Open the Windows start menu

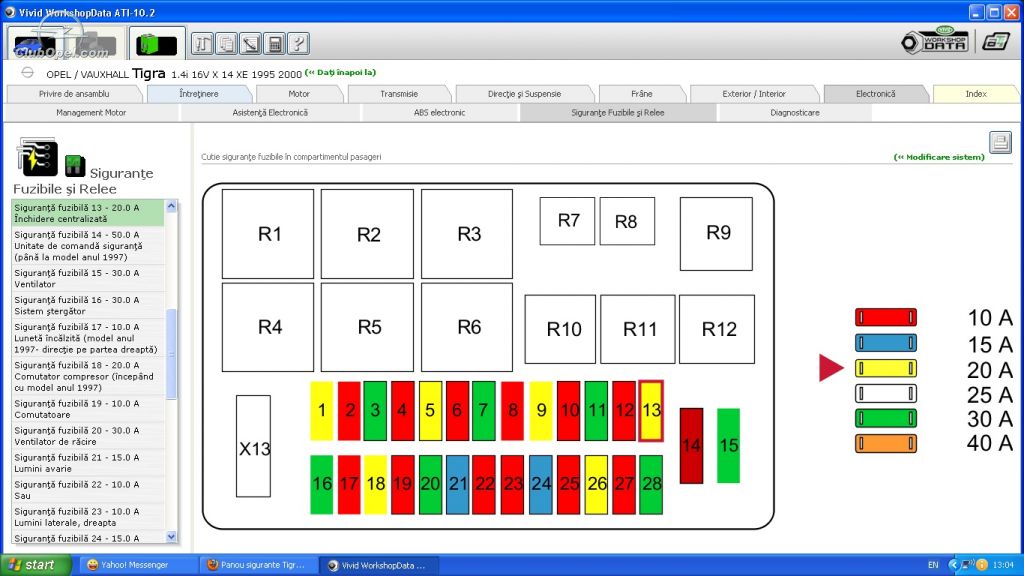[x=35, y=565]
